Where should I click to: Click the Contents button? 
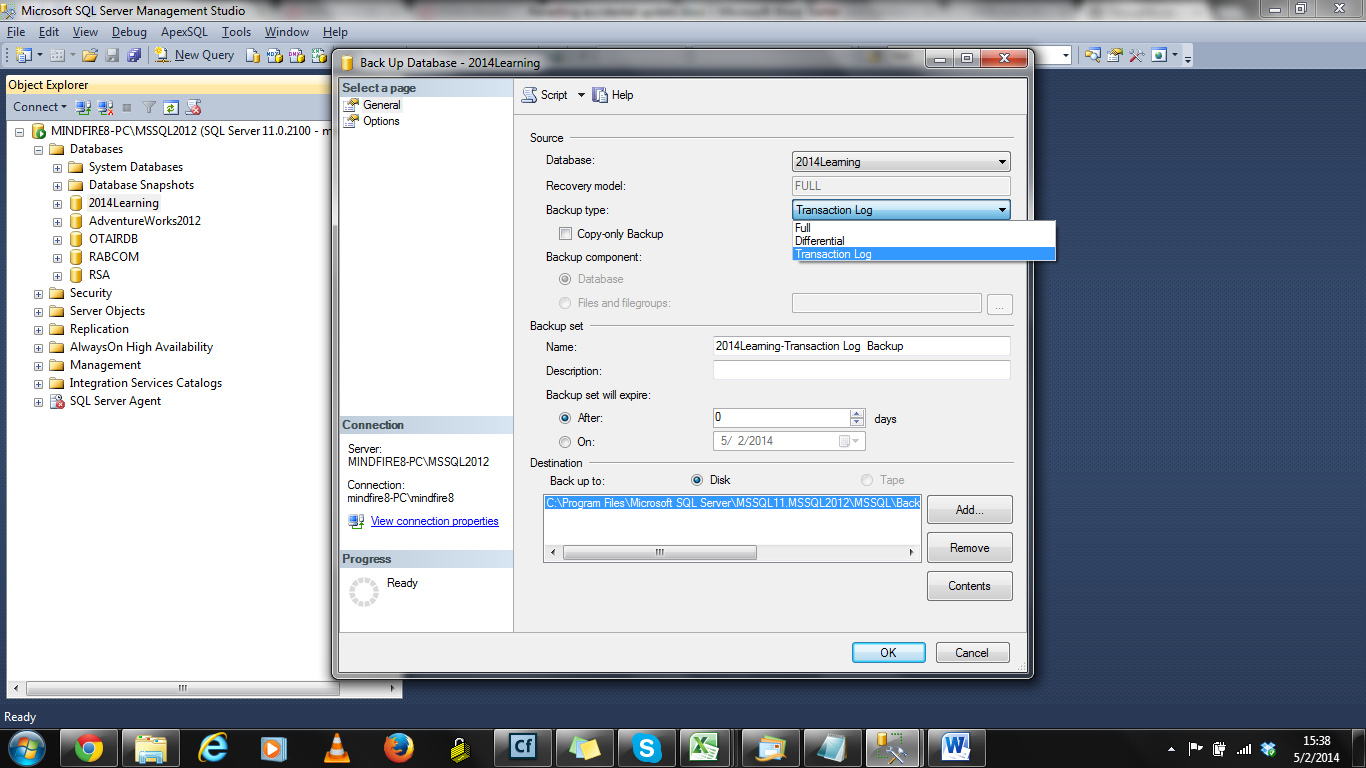tap(969, 586)
